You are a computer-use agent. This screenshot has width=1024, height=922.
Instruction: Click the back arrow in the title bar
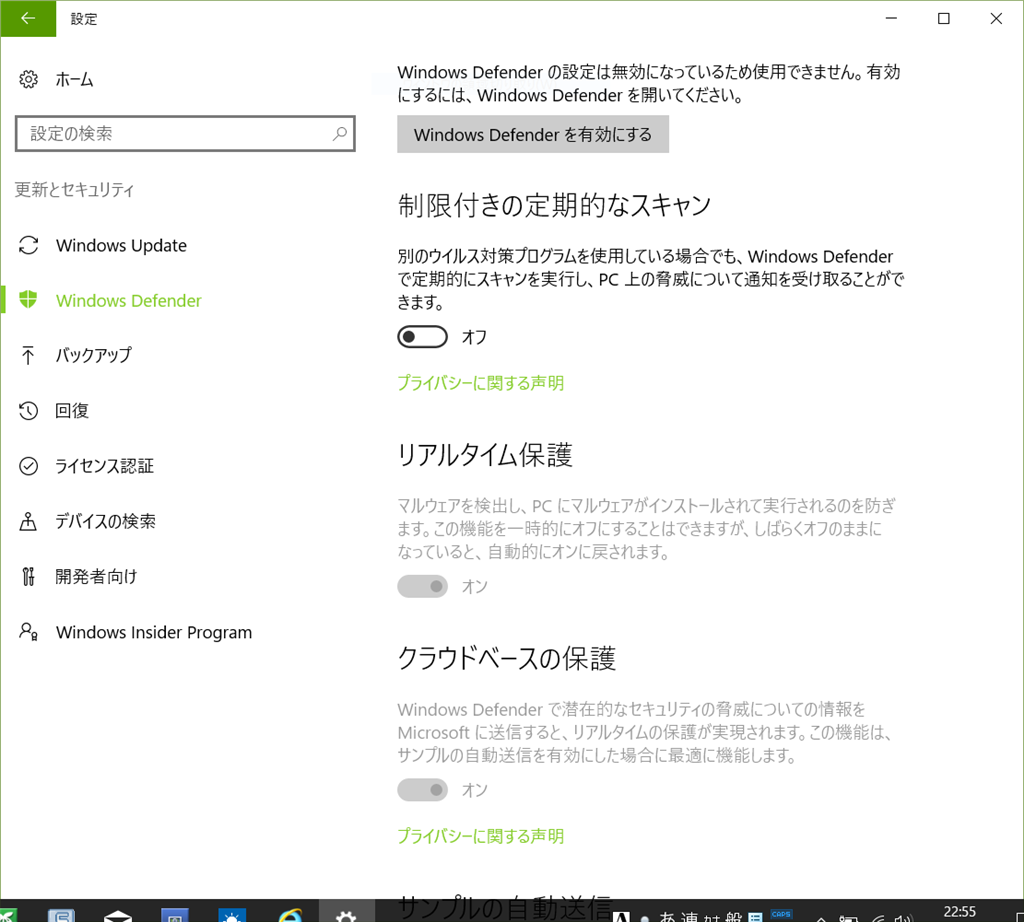tap(28, 18)
